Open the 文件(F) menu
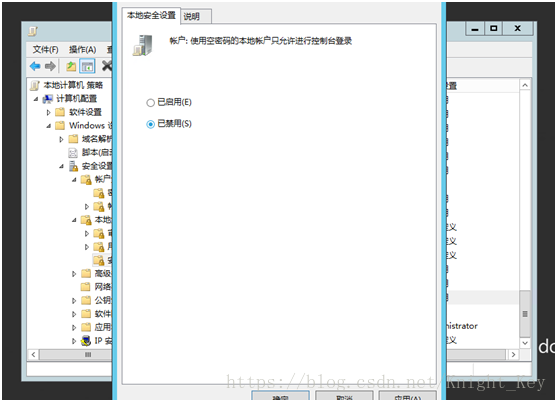Viewport: 557px width, 402px height. pyautogui.click(x=45, y=50)
